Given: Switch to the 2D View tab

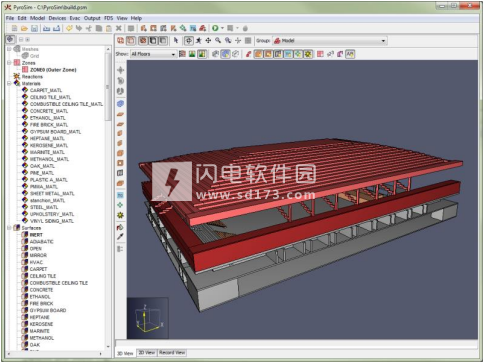Looking at the screenshot, I should click(x=146, y=353).
